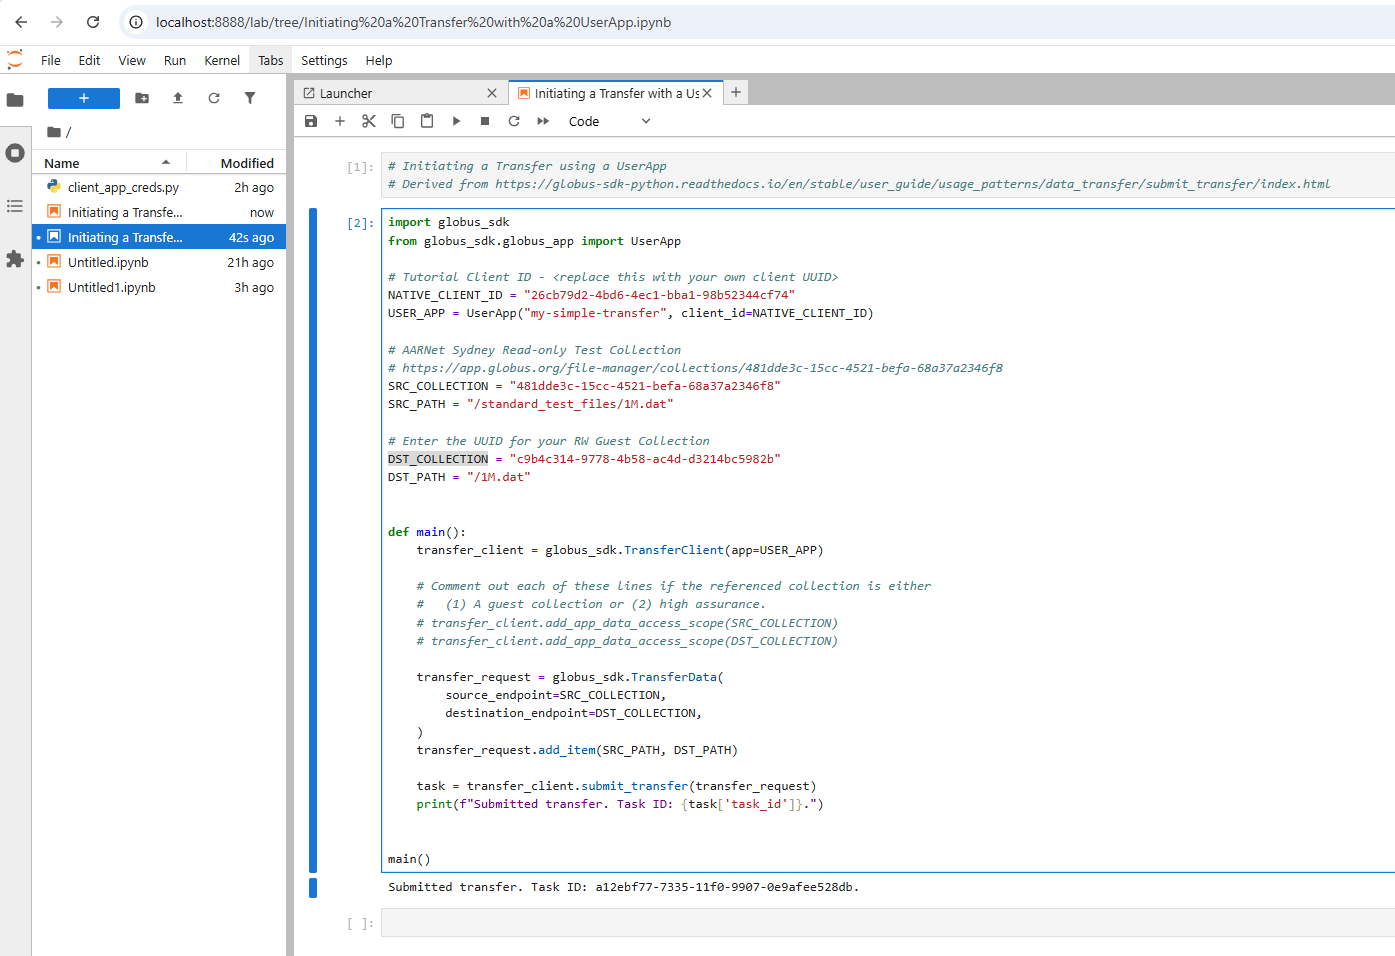
Task: Restart the kernel using the circular arrow icon
Action: click(513, 121)
